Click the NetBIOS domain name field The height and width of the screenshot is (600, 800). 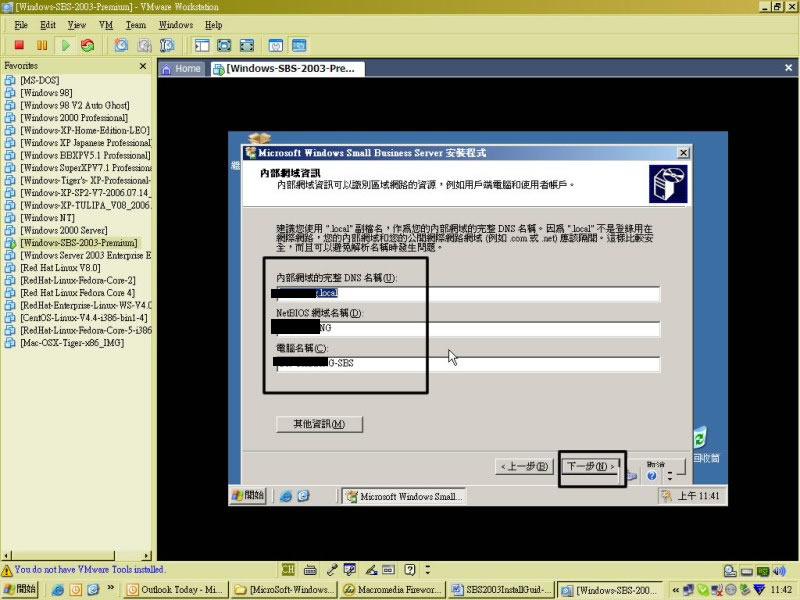[x=467, y=329]
